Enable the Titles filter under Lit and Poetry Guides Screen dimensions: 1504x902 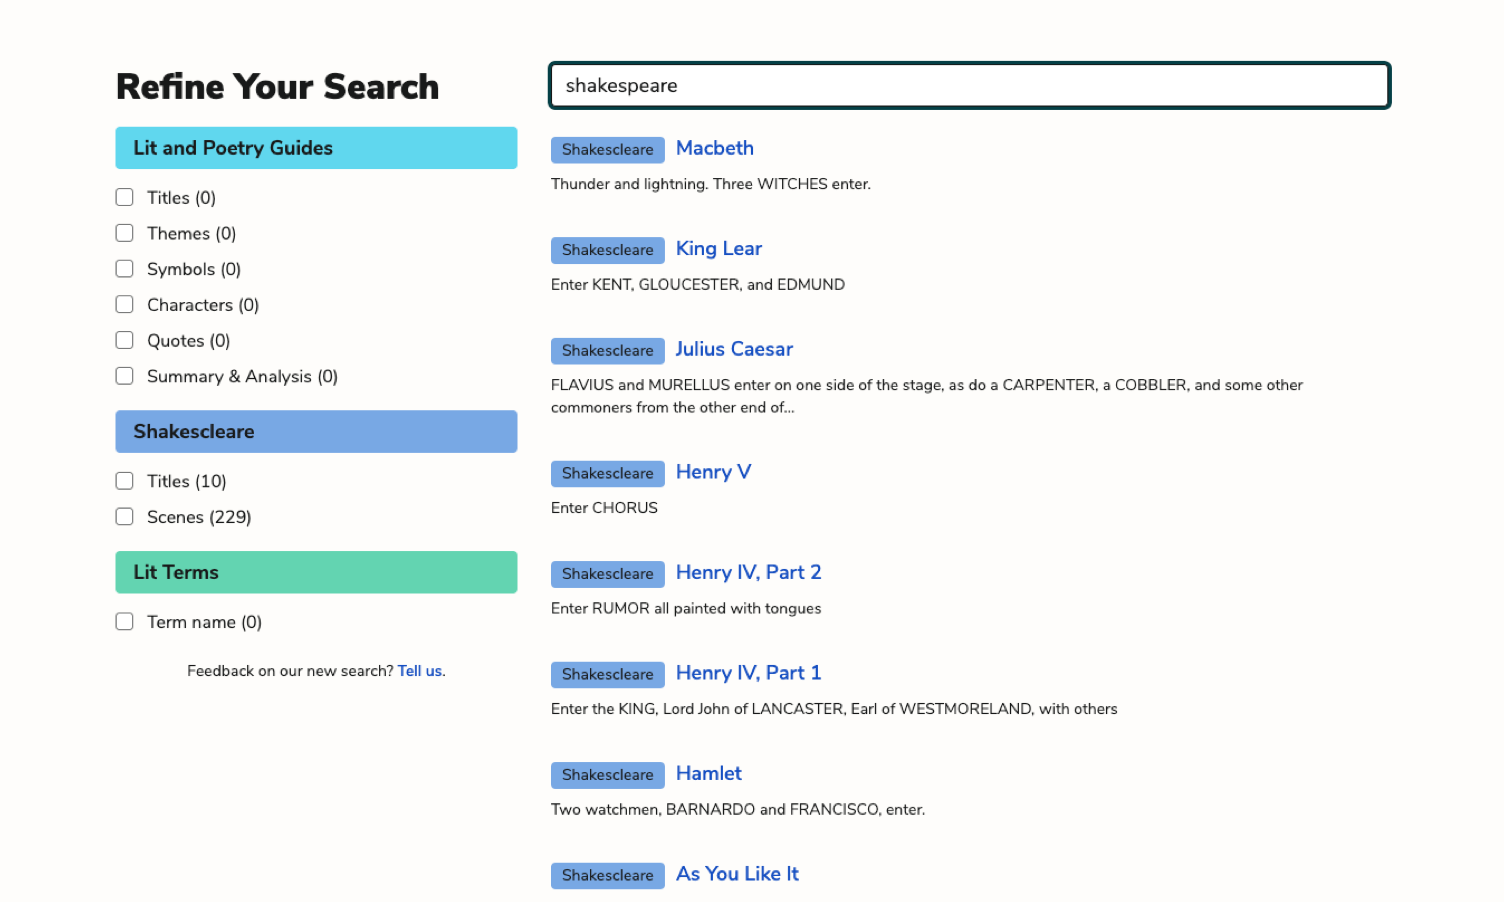(x=124, y=197)
